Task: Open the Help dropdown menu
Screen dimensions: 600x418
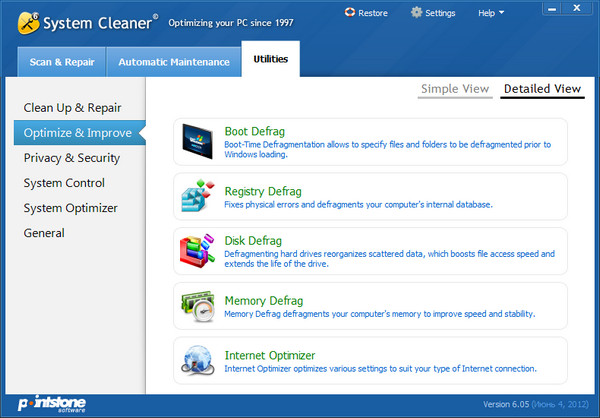Action: 491,13
